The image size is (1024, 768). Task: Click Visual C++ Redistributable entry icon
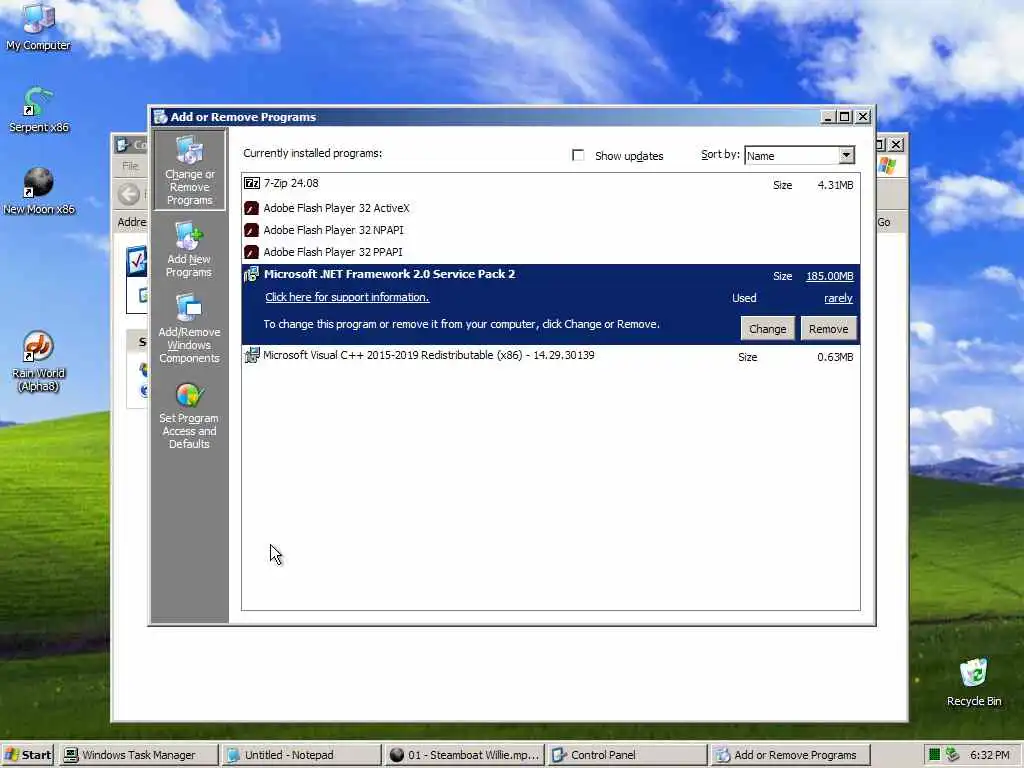click(x=251, y=355)
